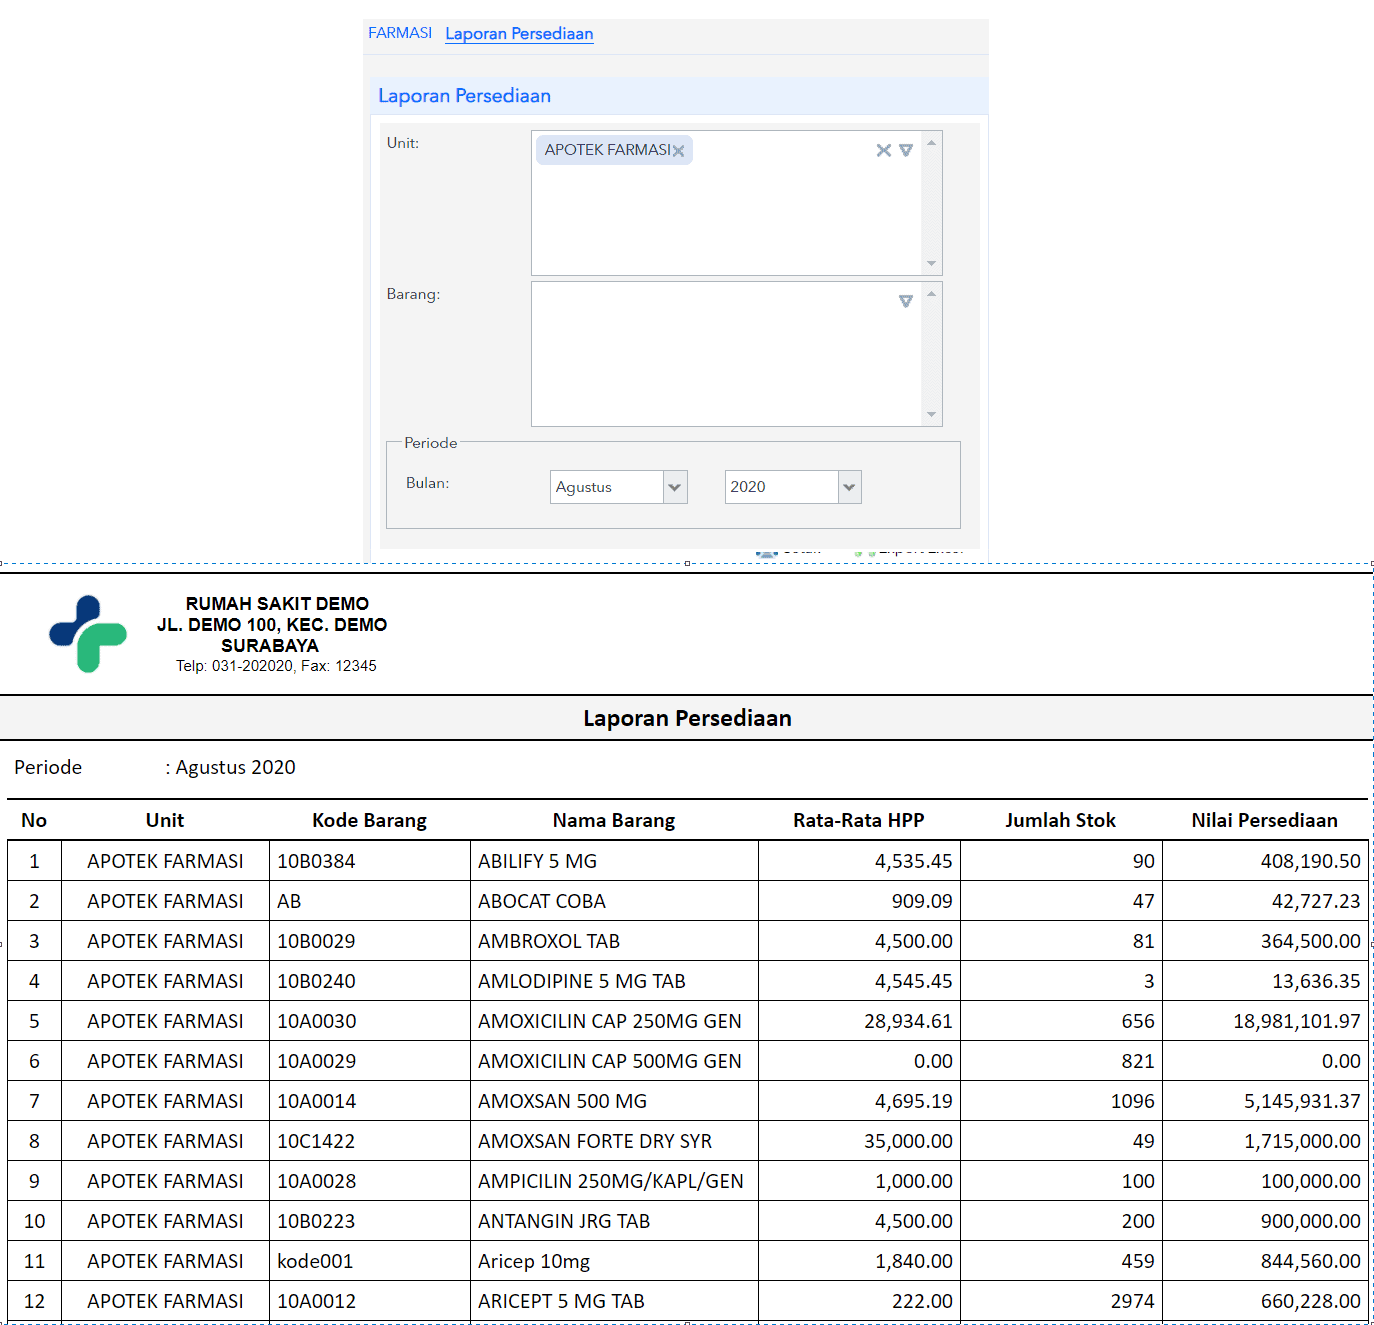Click the code AB cell
1374x1325 pixels.
point(370,901)
